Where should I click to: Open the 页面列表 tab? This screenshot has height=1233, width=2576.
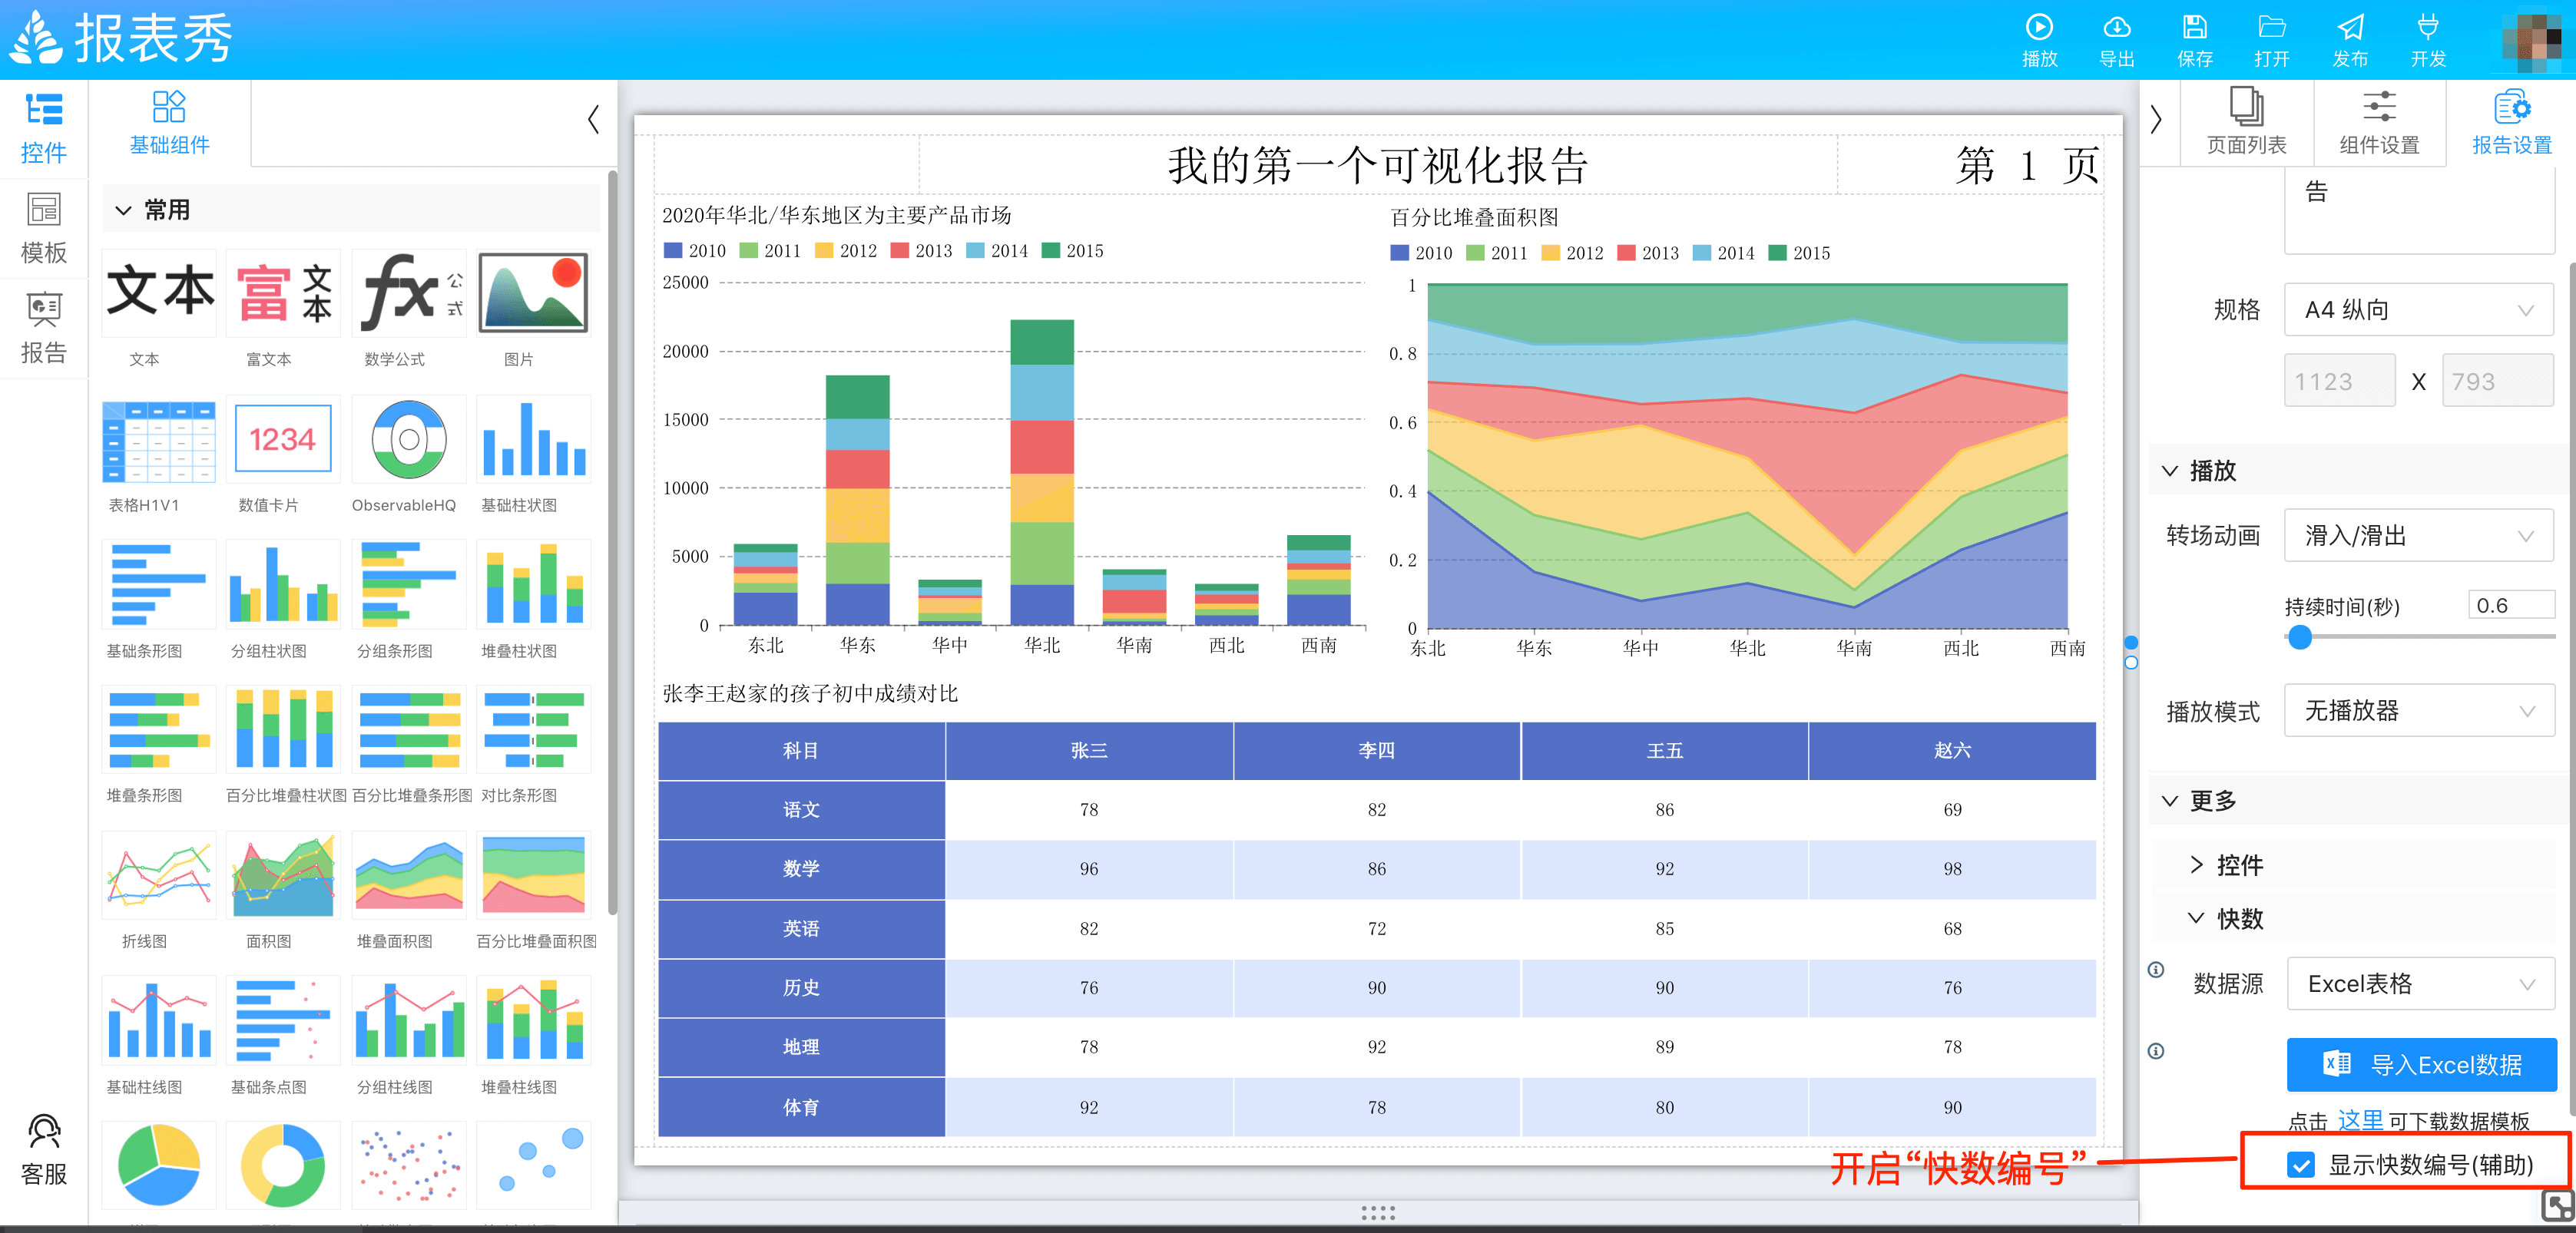[2246, 123]
